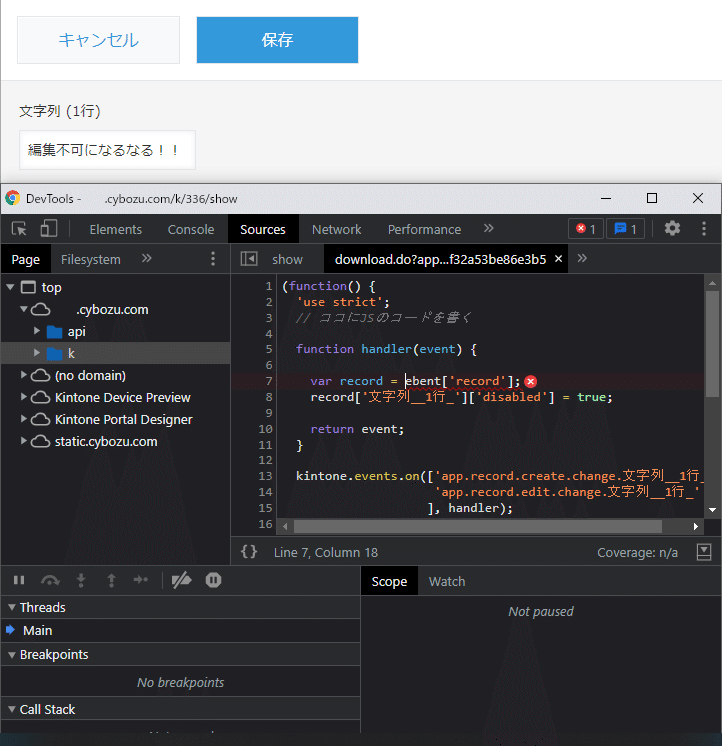The image size is (722, 746).
Task: Click the top frame window icon
Action: 29,287
